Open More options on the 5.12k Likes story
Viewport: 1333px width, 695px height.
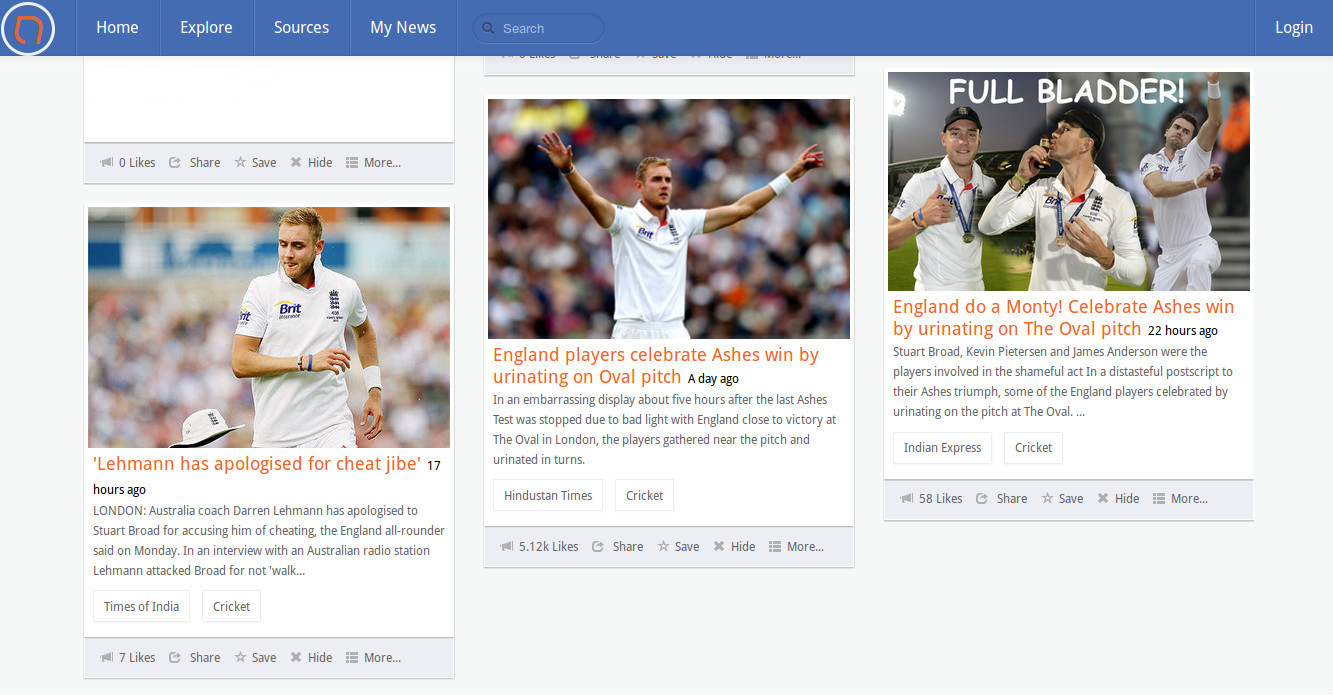click(x=796, y=547)
